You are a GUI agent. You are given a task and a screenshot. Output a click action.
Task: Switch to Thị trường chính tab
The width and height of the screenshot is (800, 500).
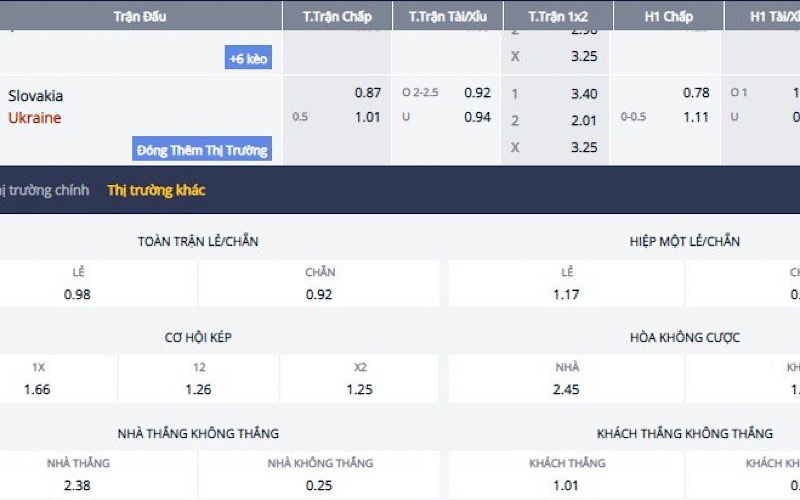click(x=45, y=190)
